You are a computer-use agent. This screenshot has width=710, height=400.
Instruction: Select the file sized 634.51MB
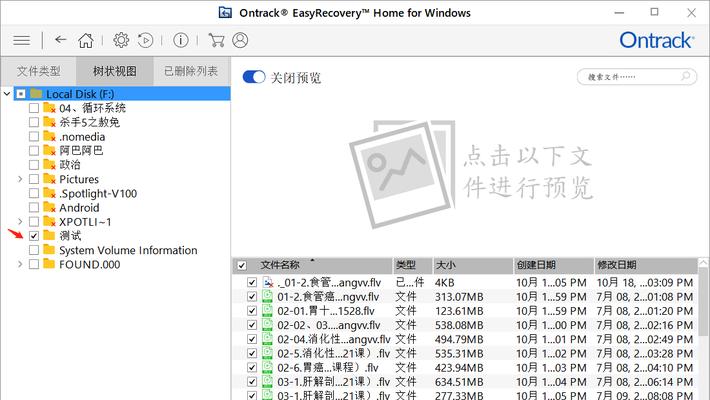click(x=465, y=382)
